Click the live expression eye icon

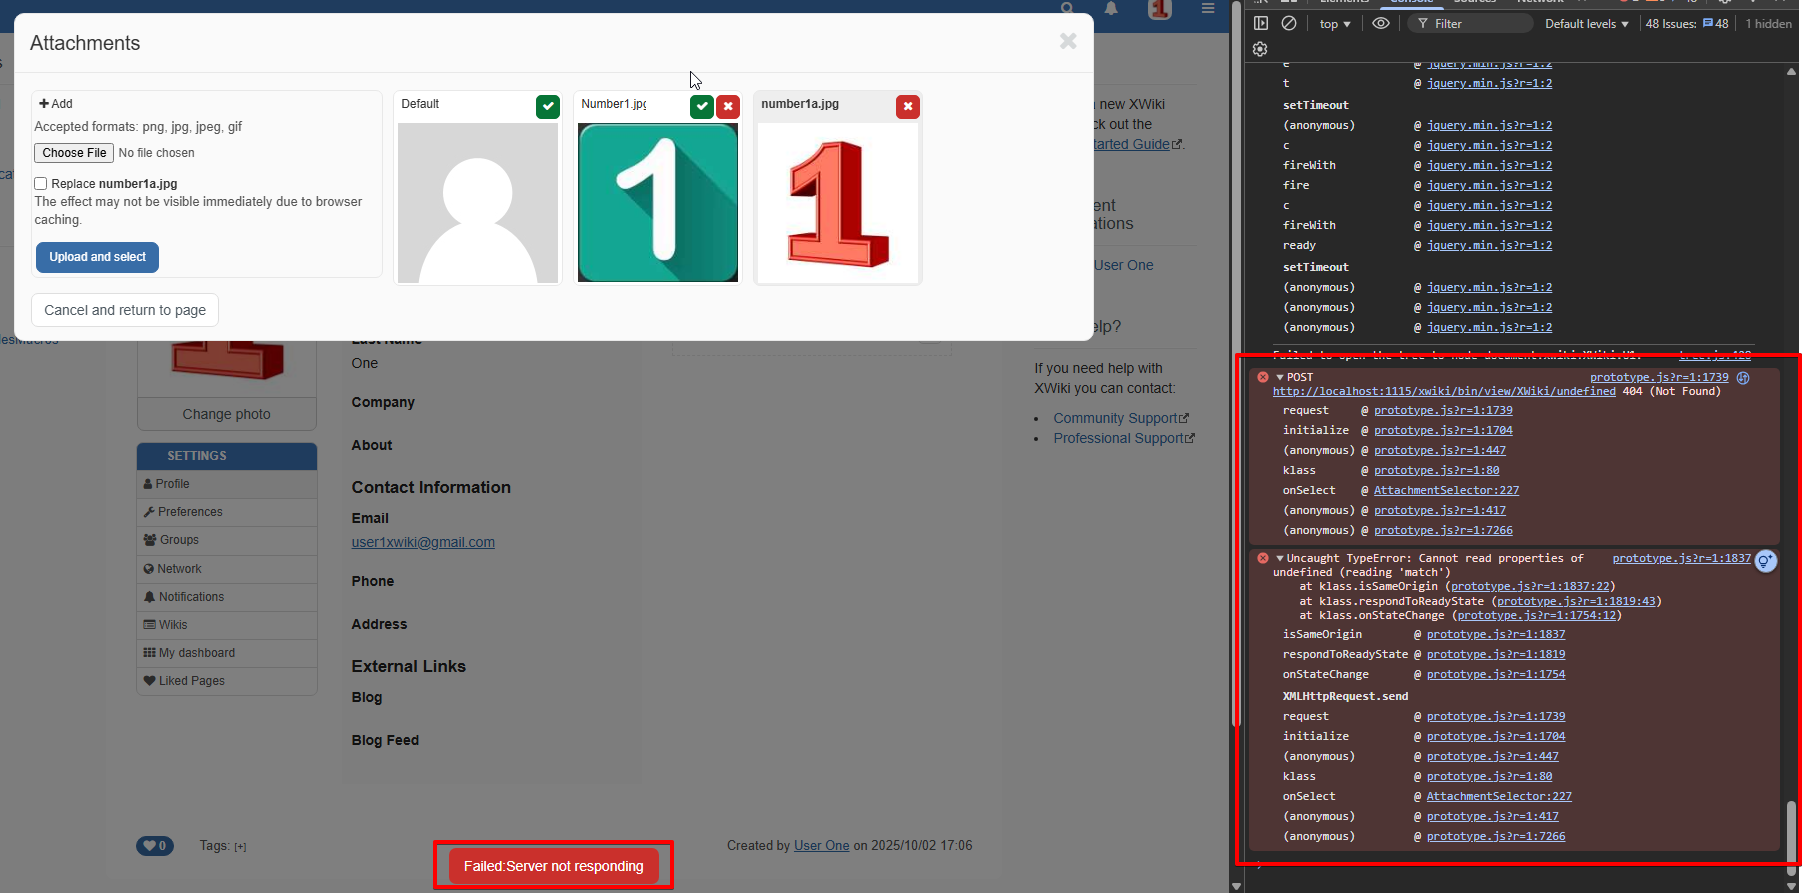(1381, 23)
